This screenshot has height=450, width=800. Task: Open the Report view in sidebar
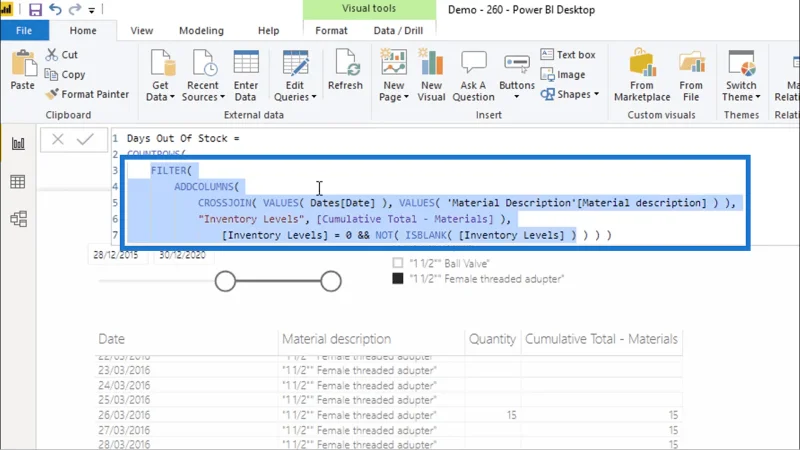[18, 143]
